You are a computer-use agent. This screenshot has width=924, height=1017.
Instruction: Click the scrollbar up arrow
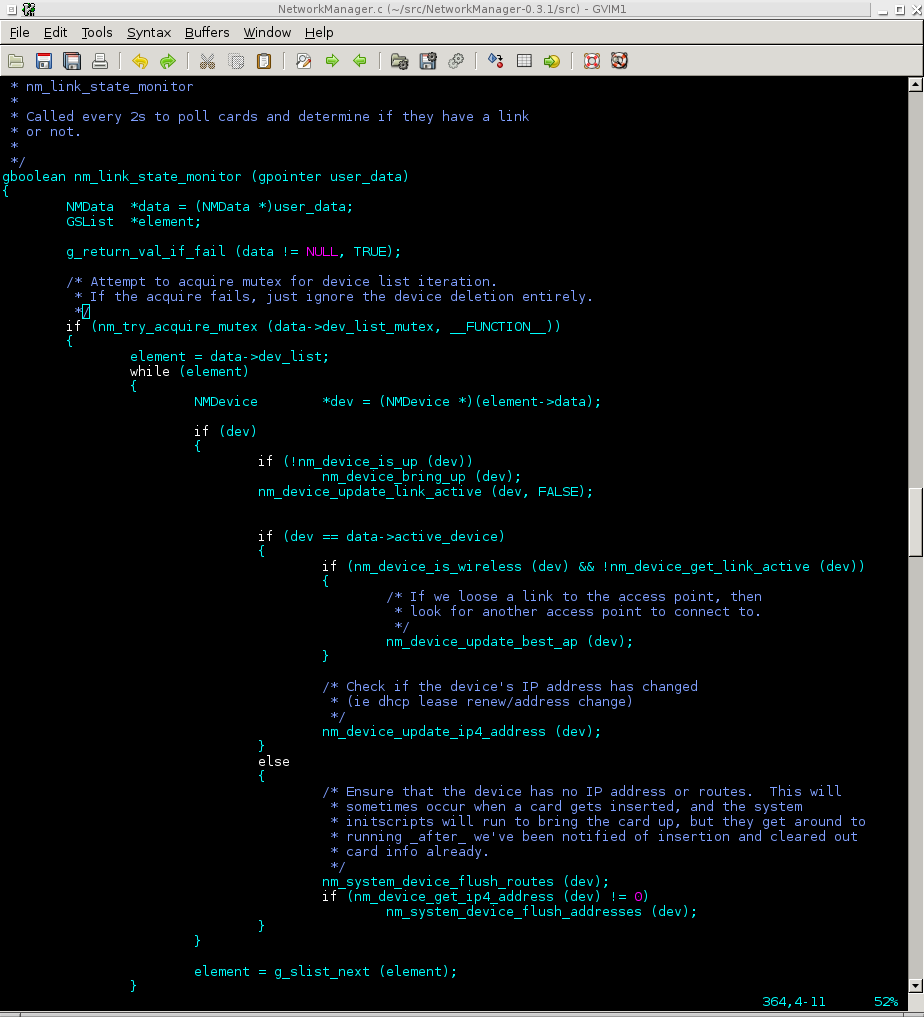coord(916,84)
